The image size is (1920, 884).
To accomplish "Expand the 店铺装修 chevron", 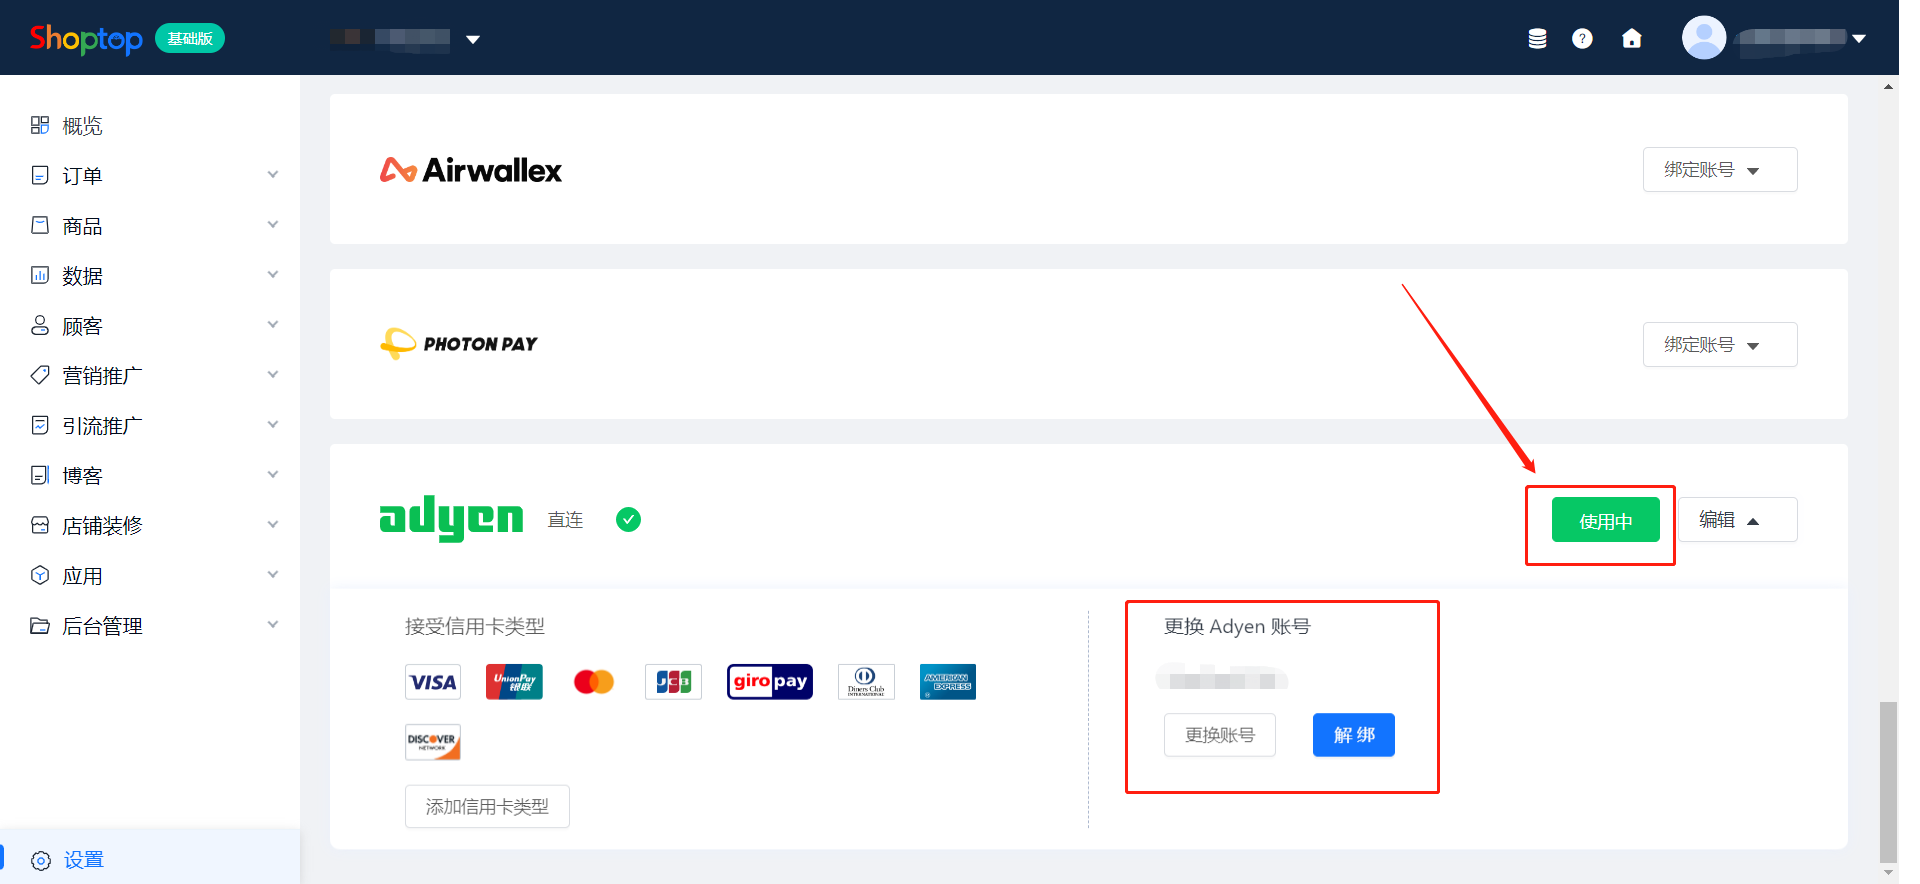I will 273,525.
